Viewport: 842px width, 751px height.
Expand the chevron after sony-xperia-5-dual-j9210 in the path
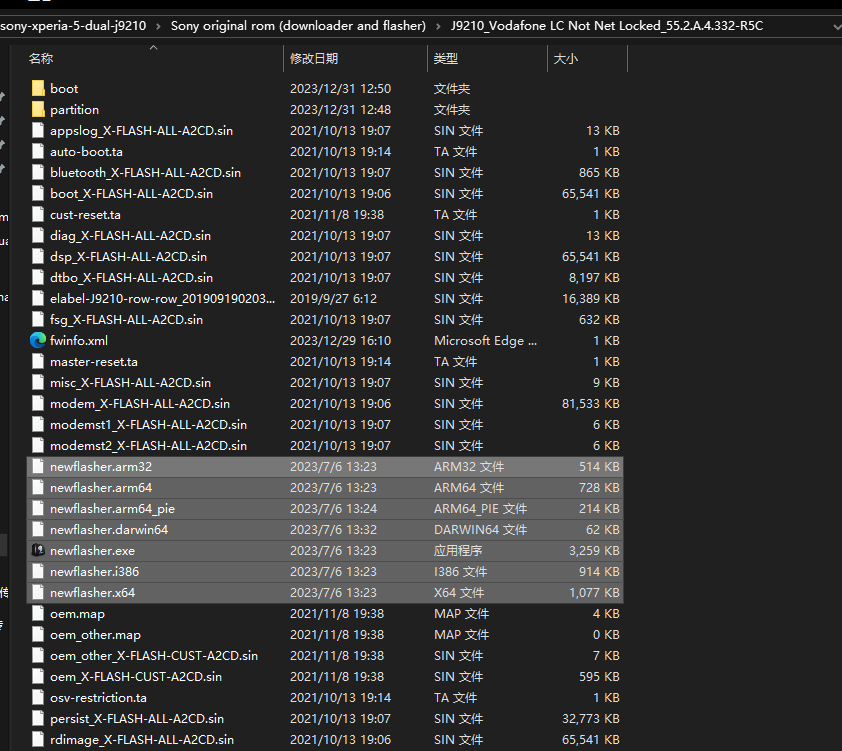pos(156,25)
